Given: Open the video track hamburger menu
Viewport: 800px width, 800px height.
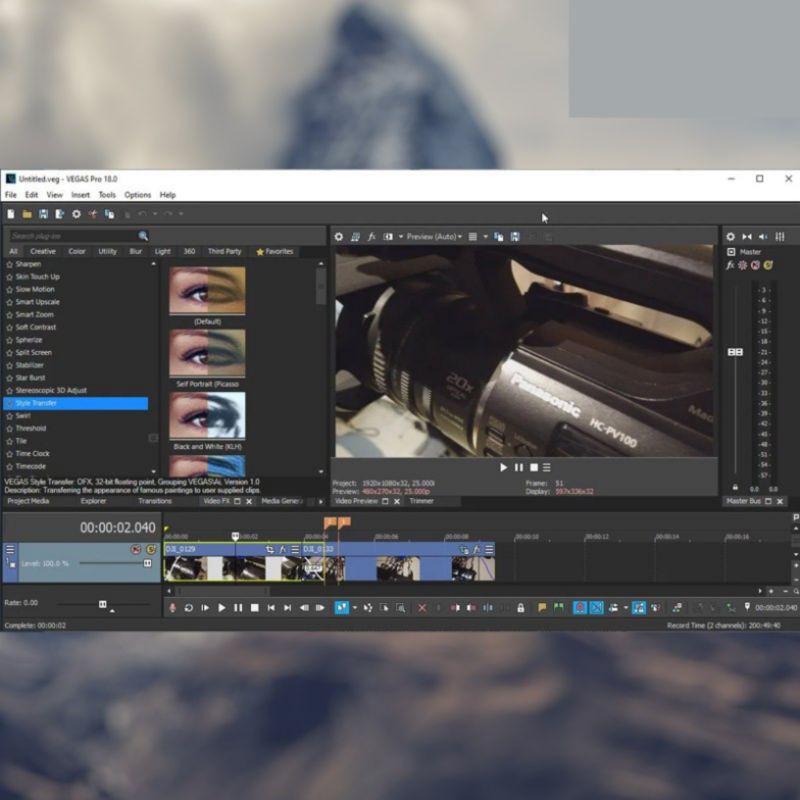Looking at the screenshot, I should pos(10,549).
